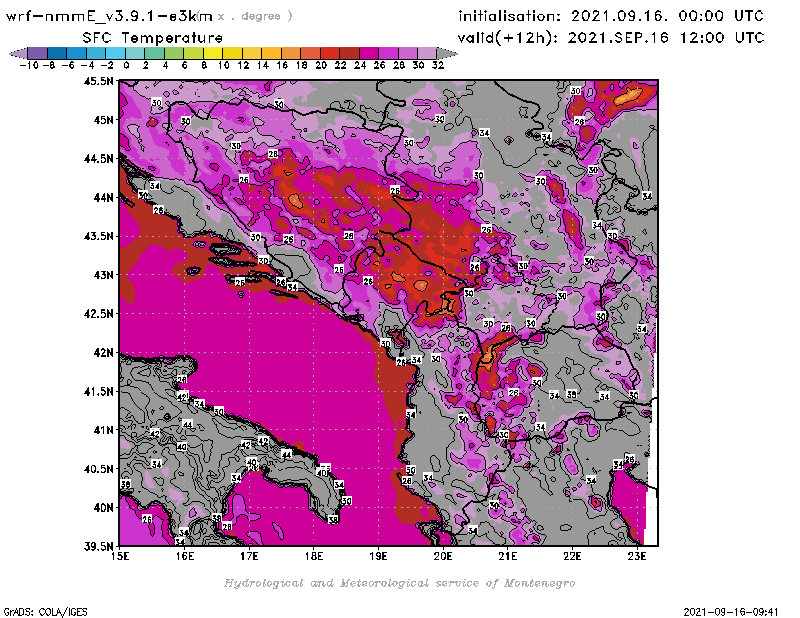Click the '39.5N' latitude axis label

(98, 547)
